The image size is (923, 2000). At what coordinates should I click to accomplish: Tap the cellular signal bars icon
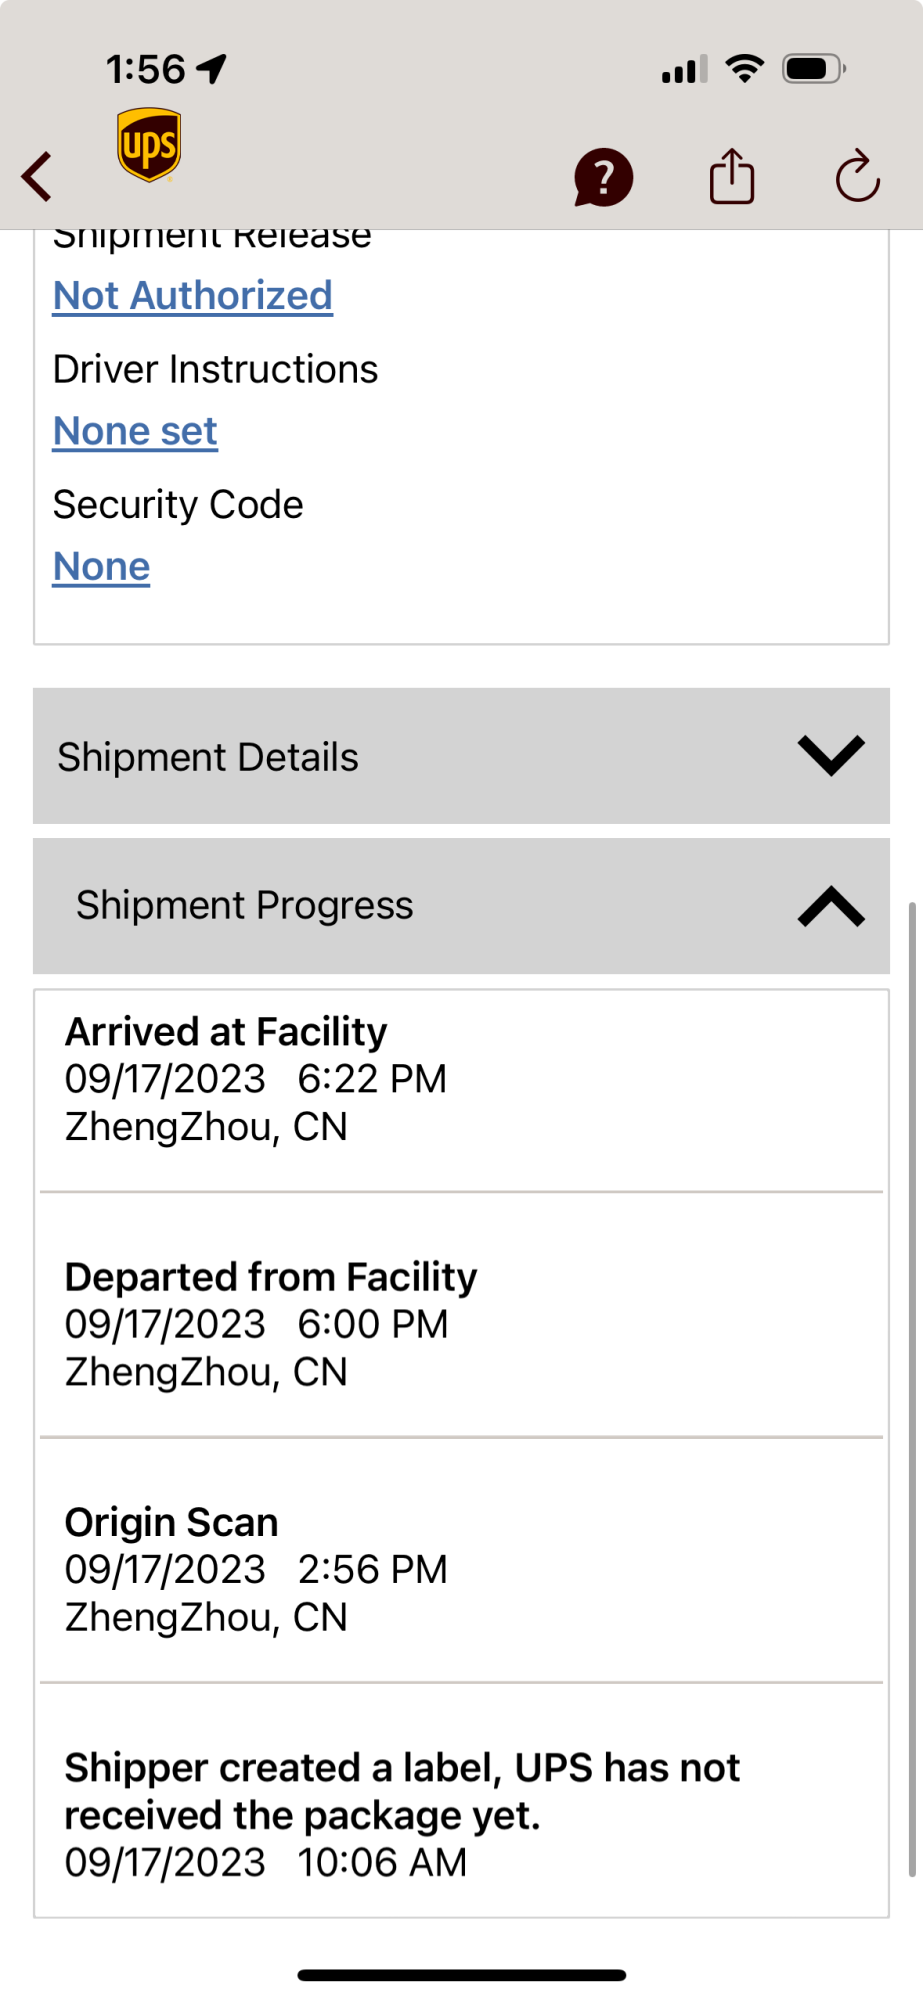tap(685, 70)
